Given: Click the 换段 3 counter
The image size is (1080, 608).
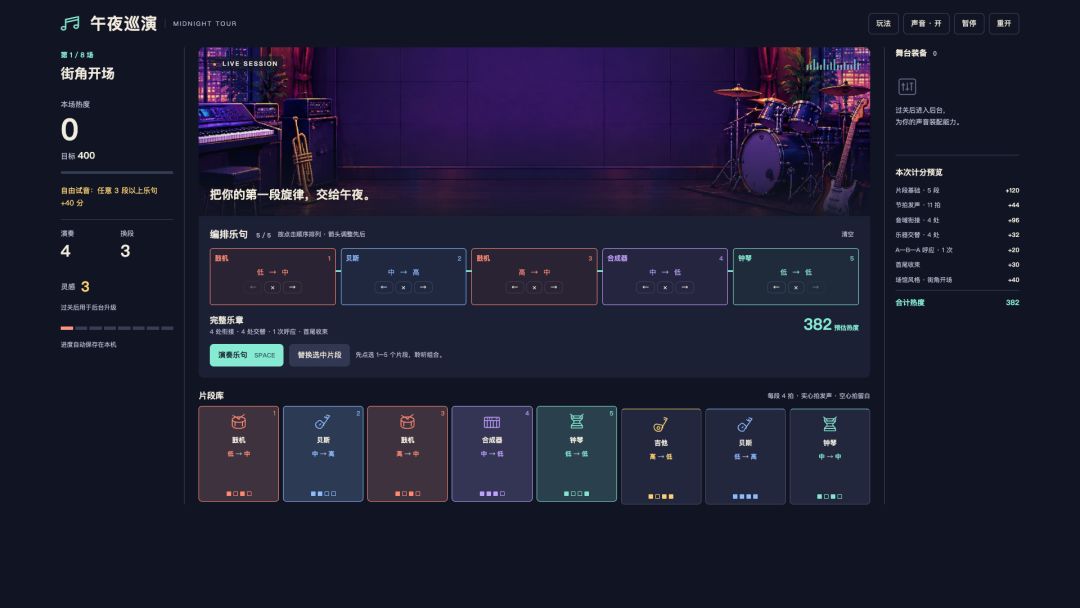Looking at the screenshot, I should click(126, 244).
